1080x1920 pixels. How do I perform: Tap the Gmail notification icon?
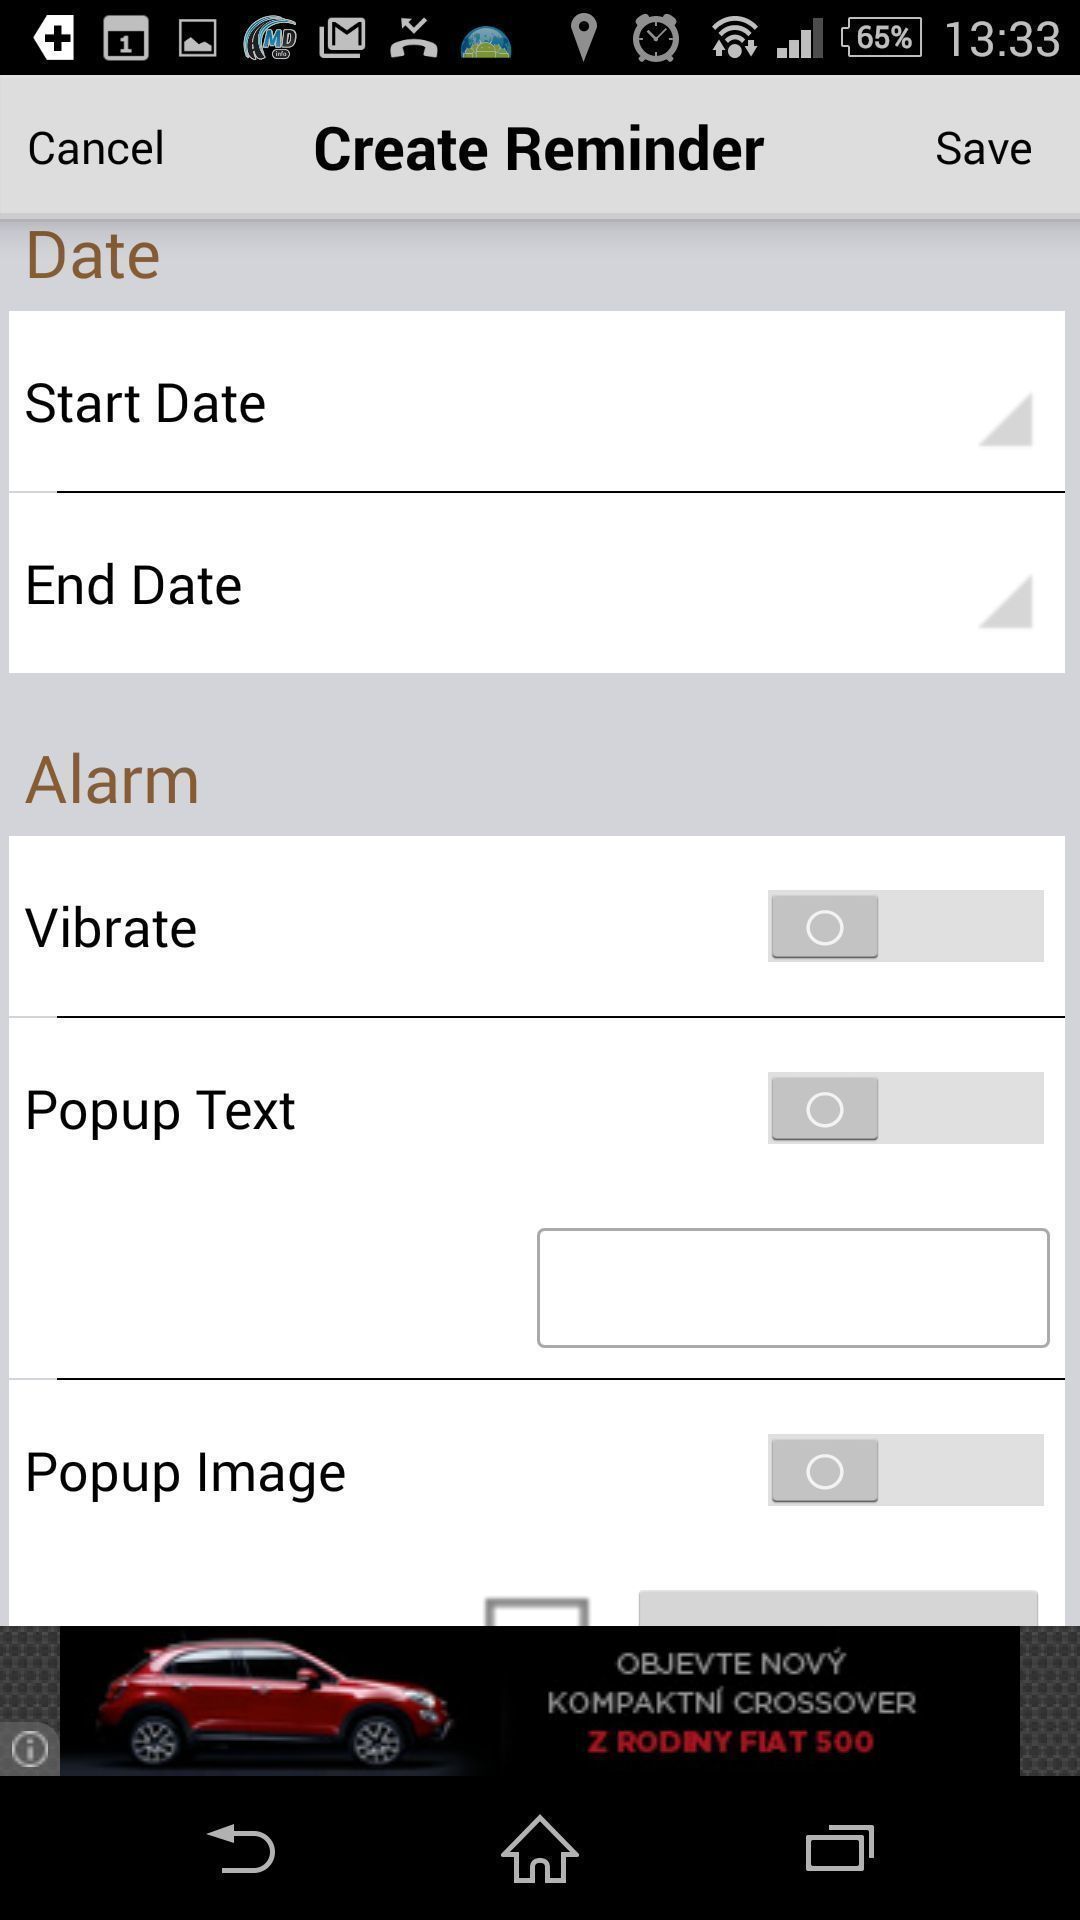pos(342,38)
